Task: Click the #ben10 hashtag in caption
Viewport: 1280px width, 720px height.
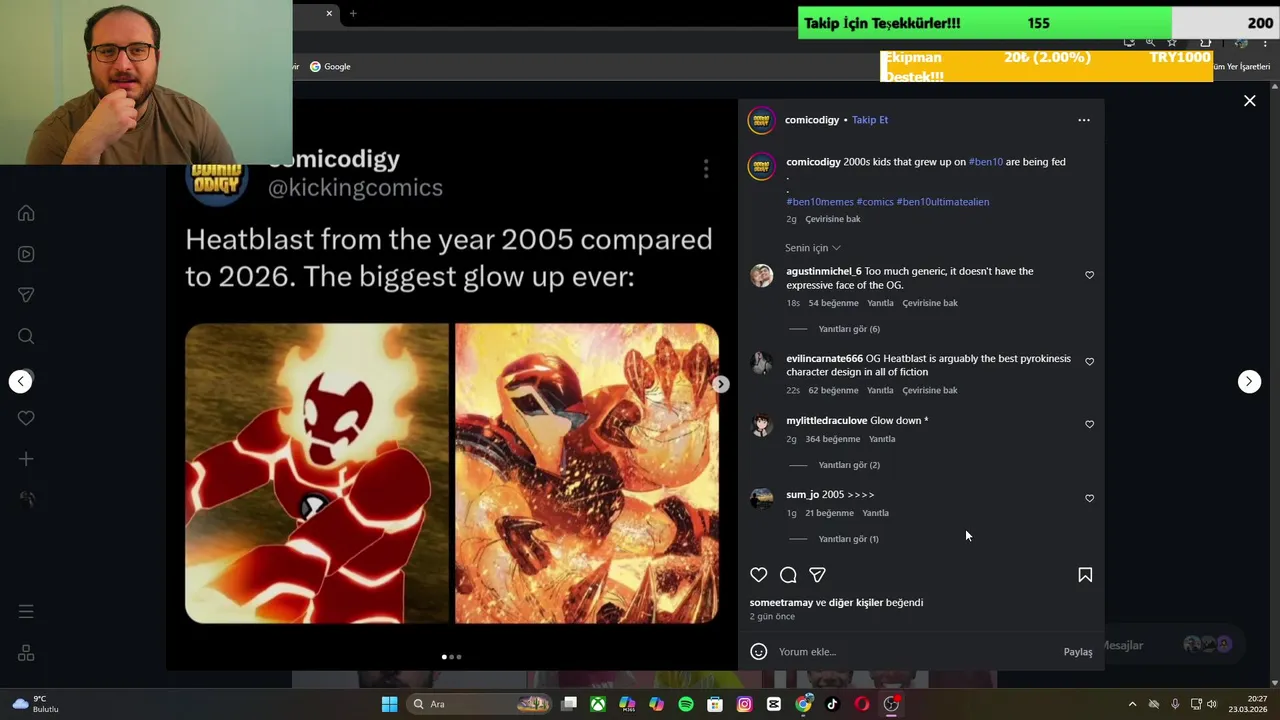Action: click(x=986, y=162)
